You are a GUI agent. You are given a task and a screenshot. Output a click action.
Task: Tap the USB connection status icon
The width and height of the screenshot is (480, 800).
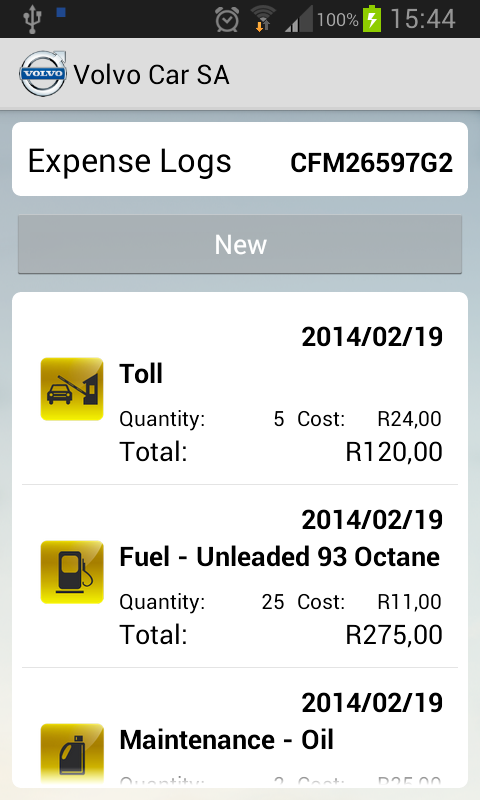33,19
